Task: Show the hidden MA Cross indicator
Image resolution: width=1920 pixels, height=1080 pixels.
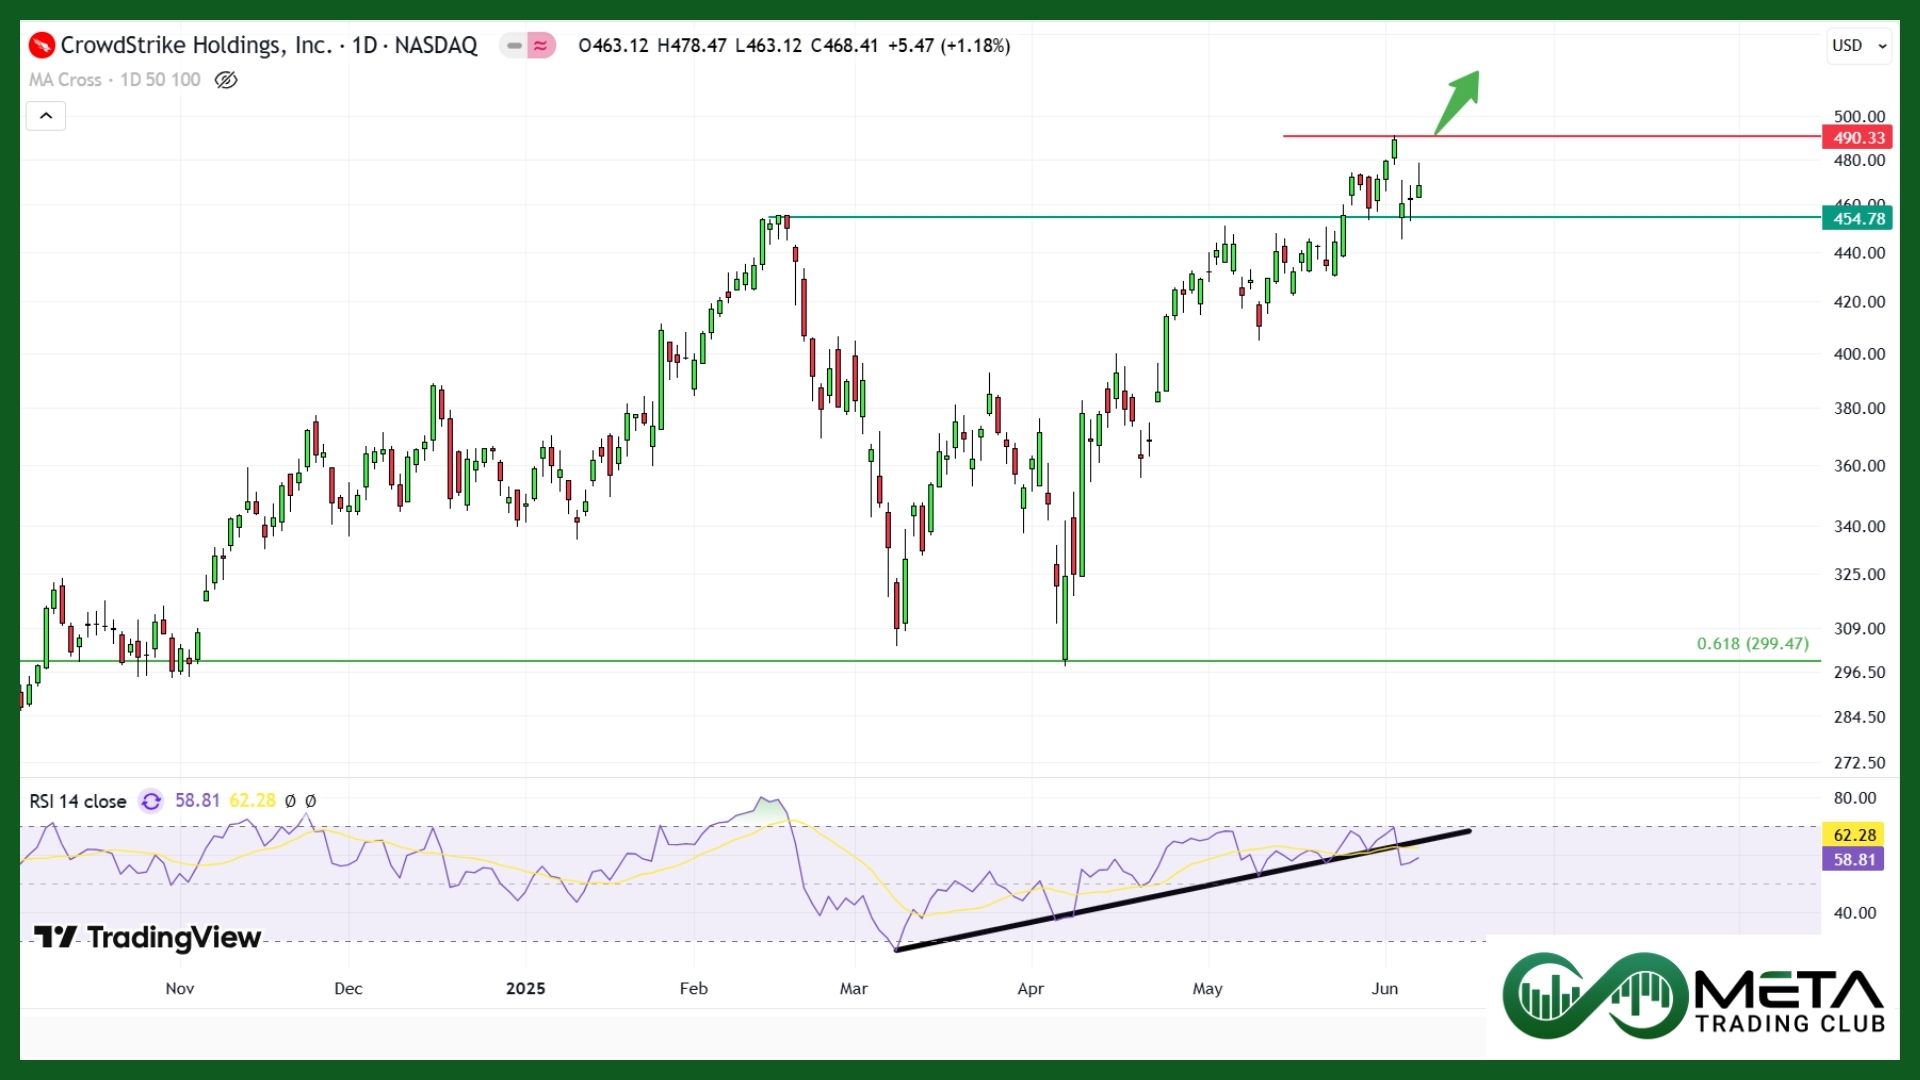Action: point(226,80)
